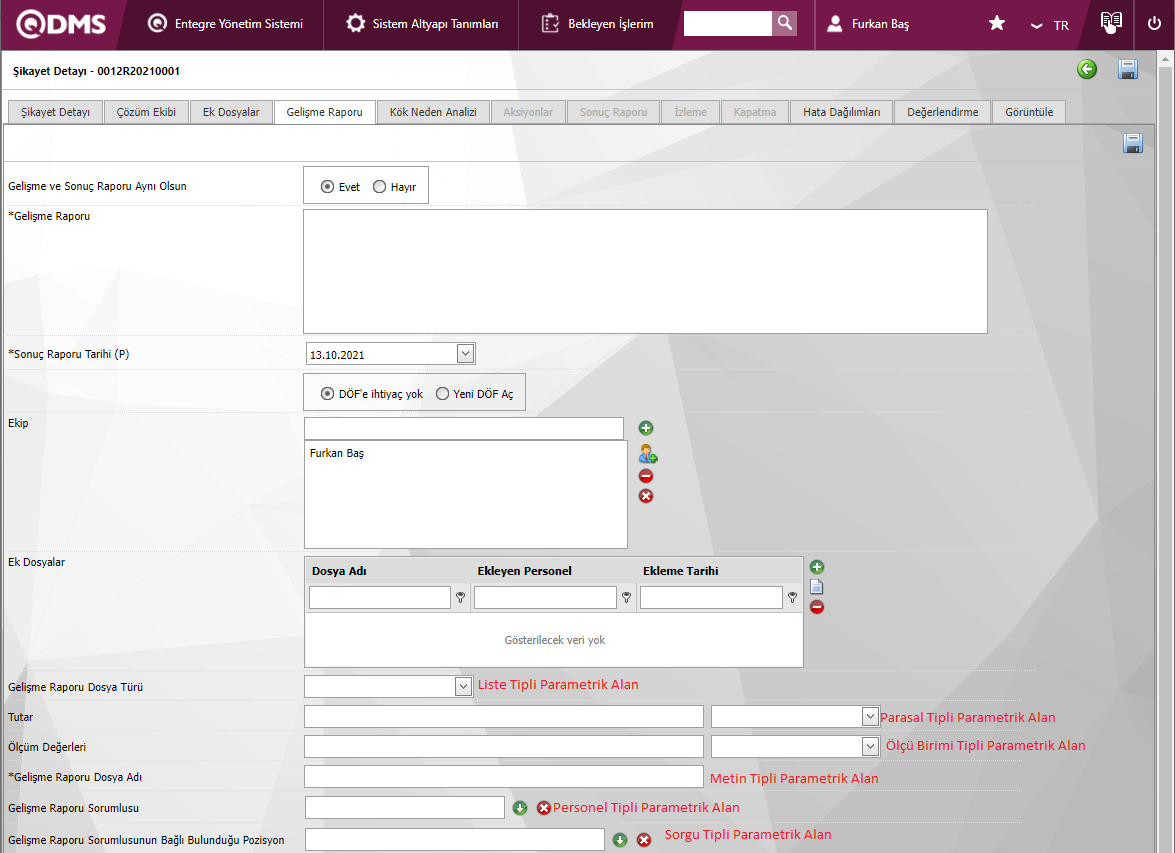The image size is (1175, 853).
Task: Open the Bekleyen İşlerim menu
Action: 598,24
